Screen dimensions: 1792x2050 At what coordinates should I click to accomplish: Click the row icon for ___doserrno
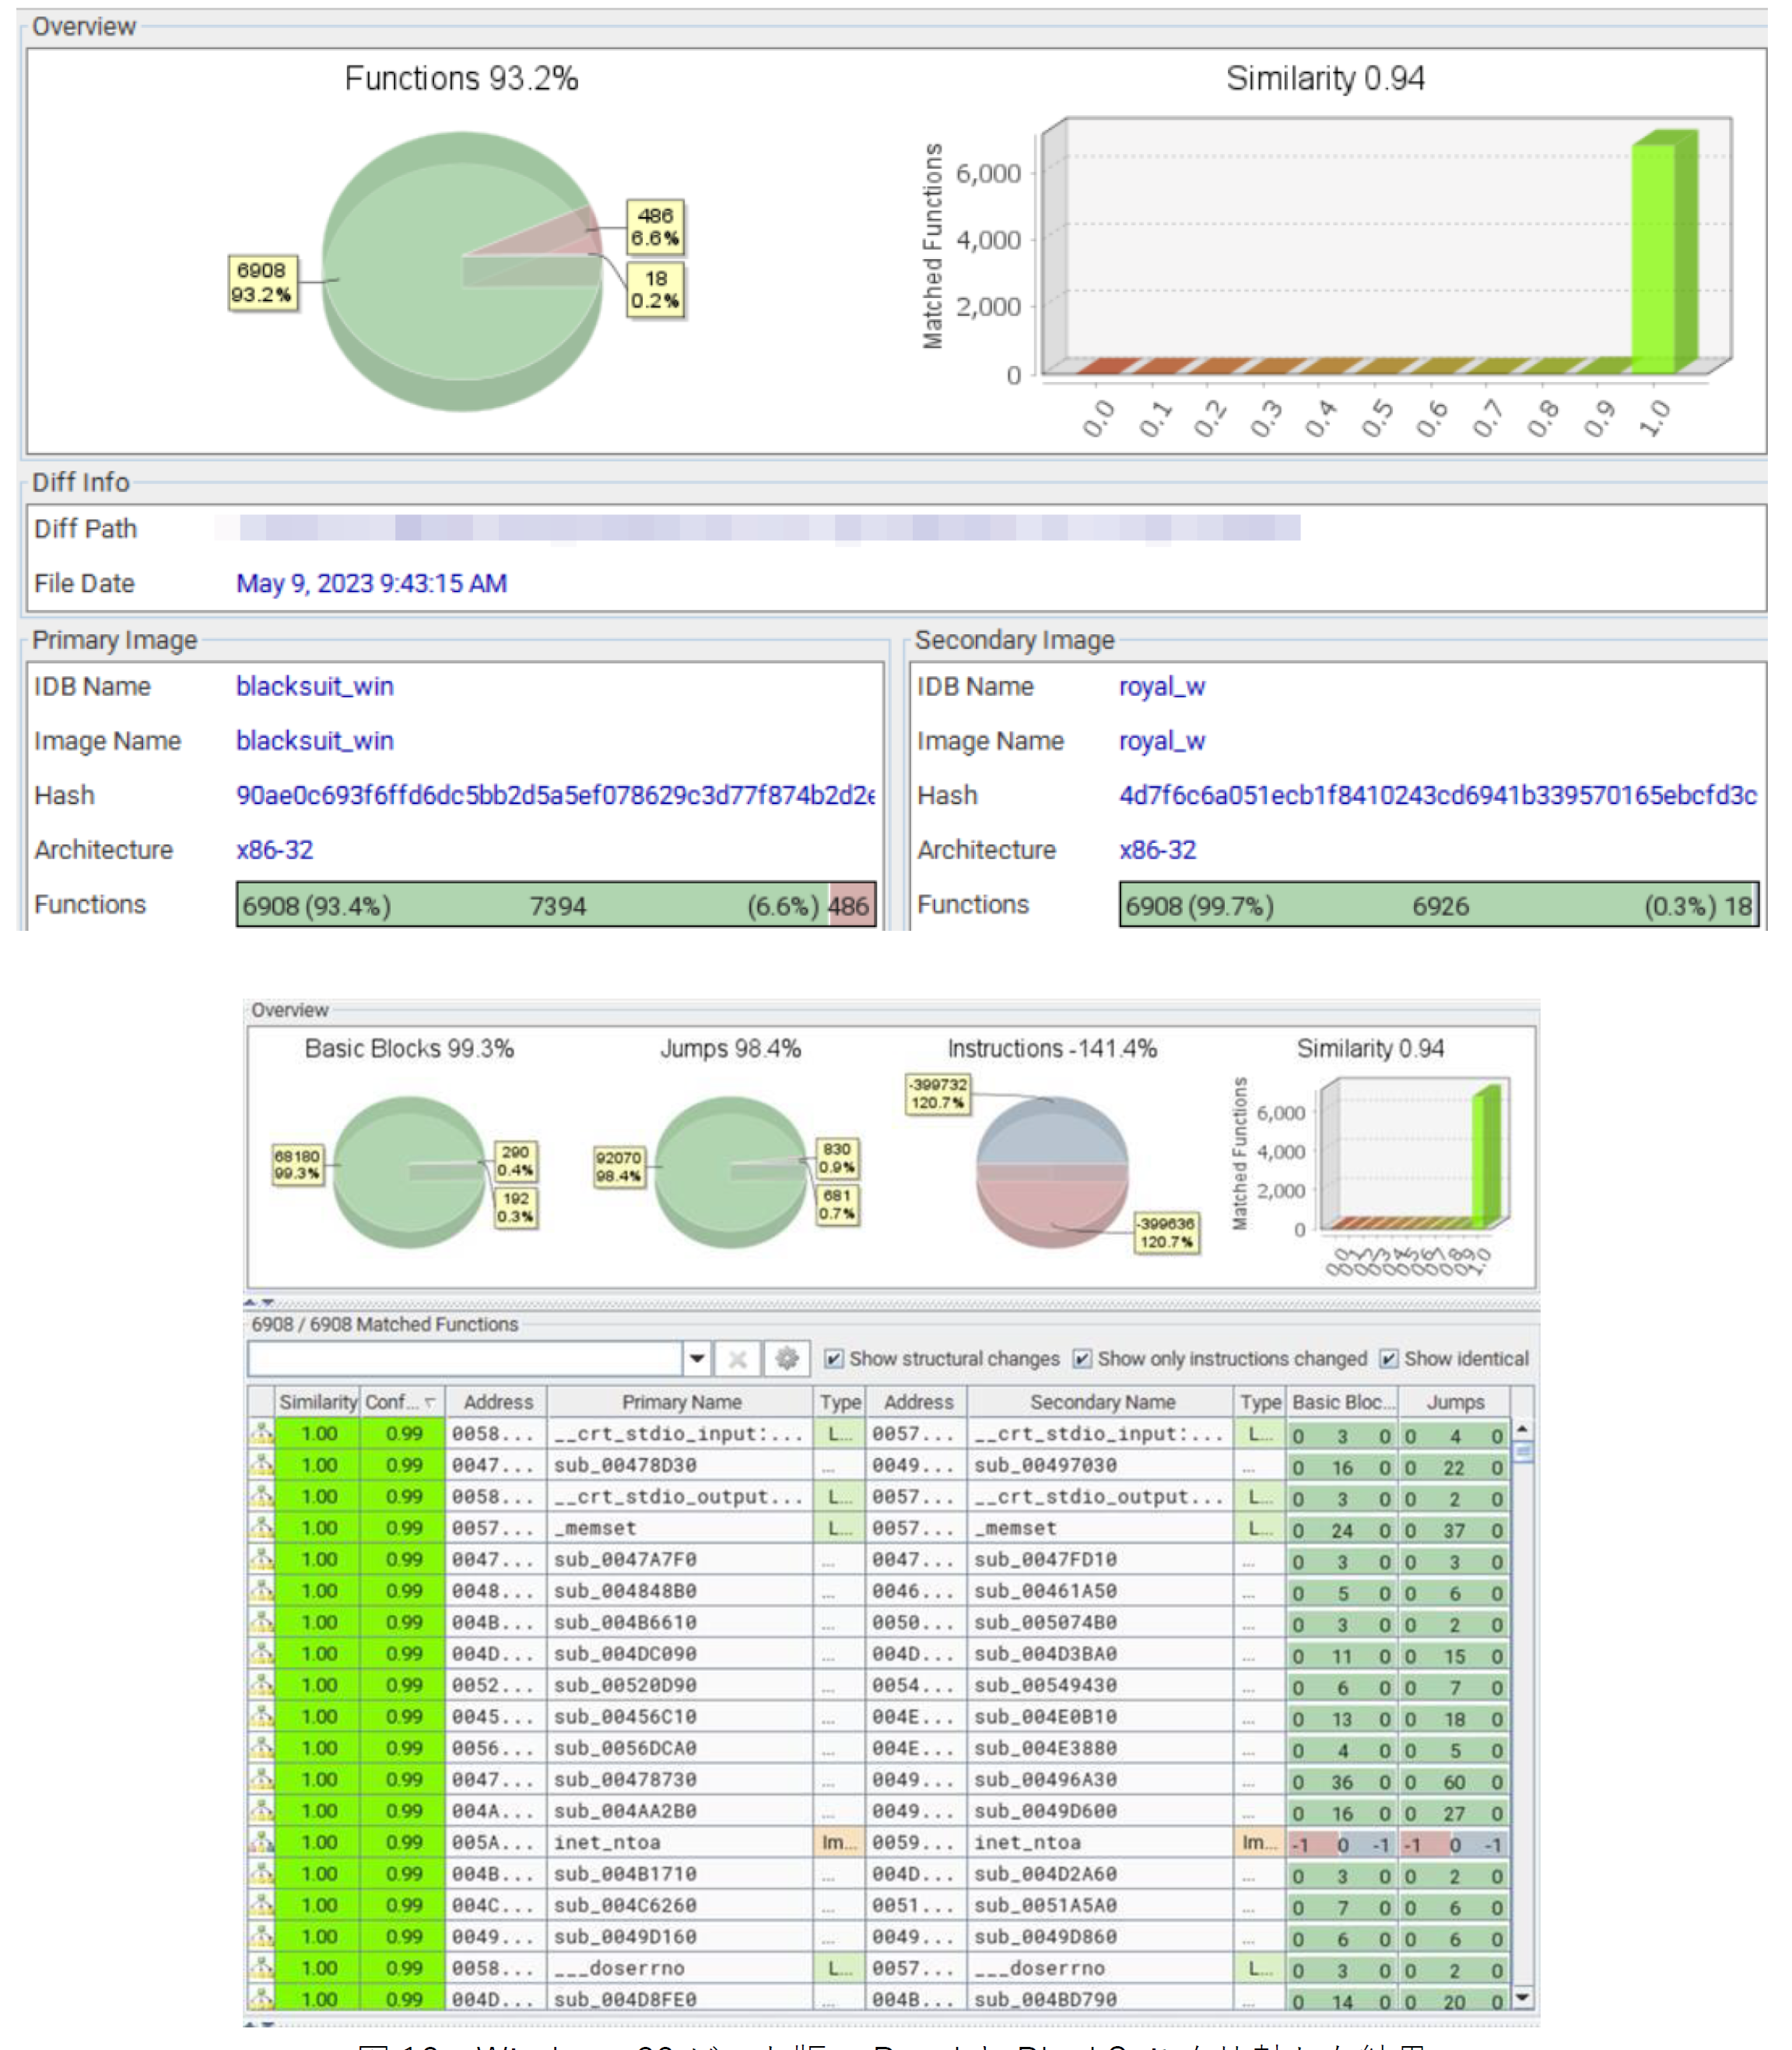(261, 1967)
